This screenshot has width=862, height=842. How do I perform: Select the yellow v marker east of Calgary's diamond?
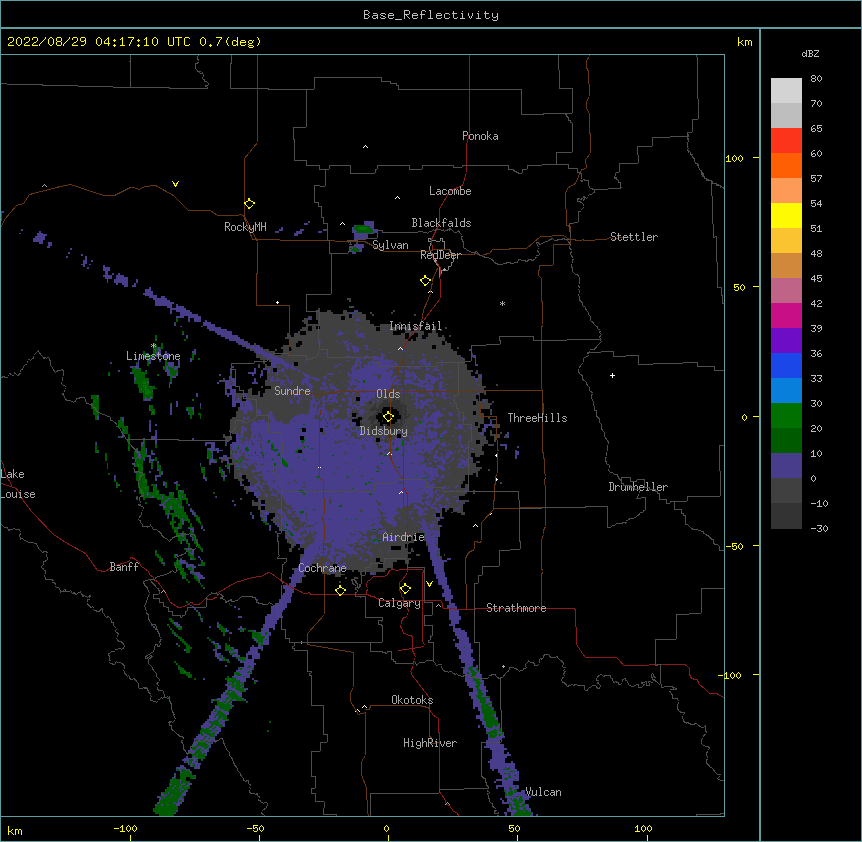coord(429,584)
